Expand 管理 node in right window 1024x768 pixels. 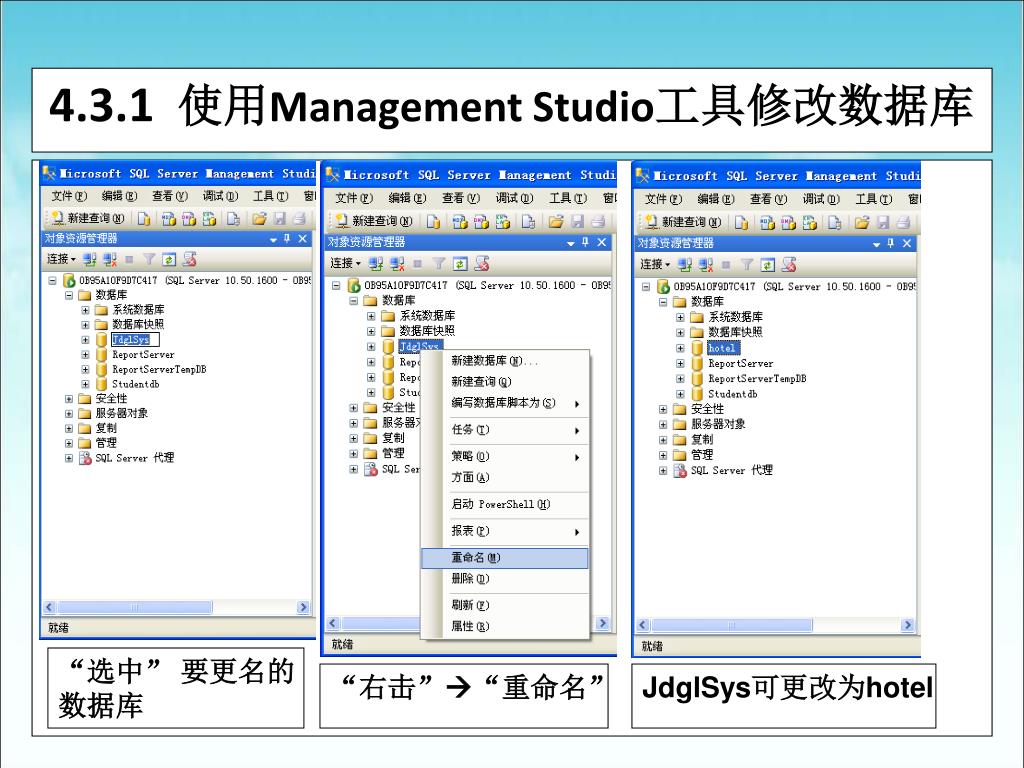(663, 455)
